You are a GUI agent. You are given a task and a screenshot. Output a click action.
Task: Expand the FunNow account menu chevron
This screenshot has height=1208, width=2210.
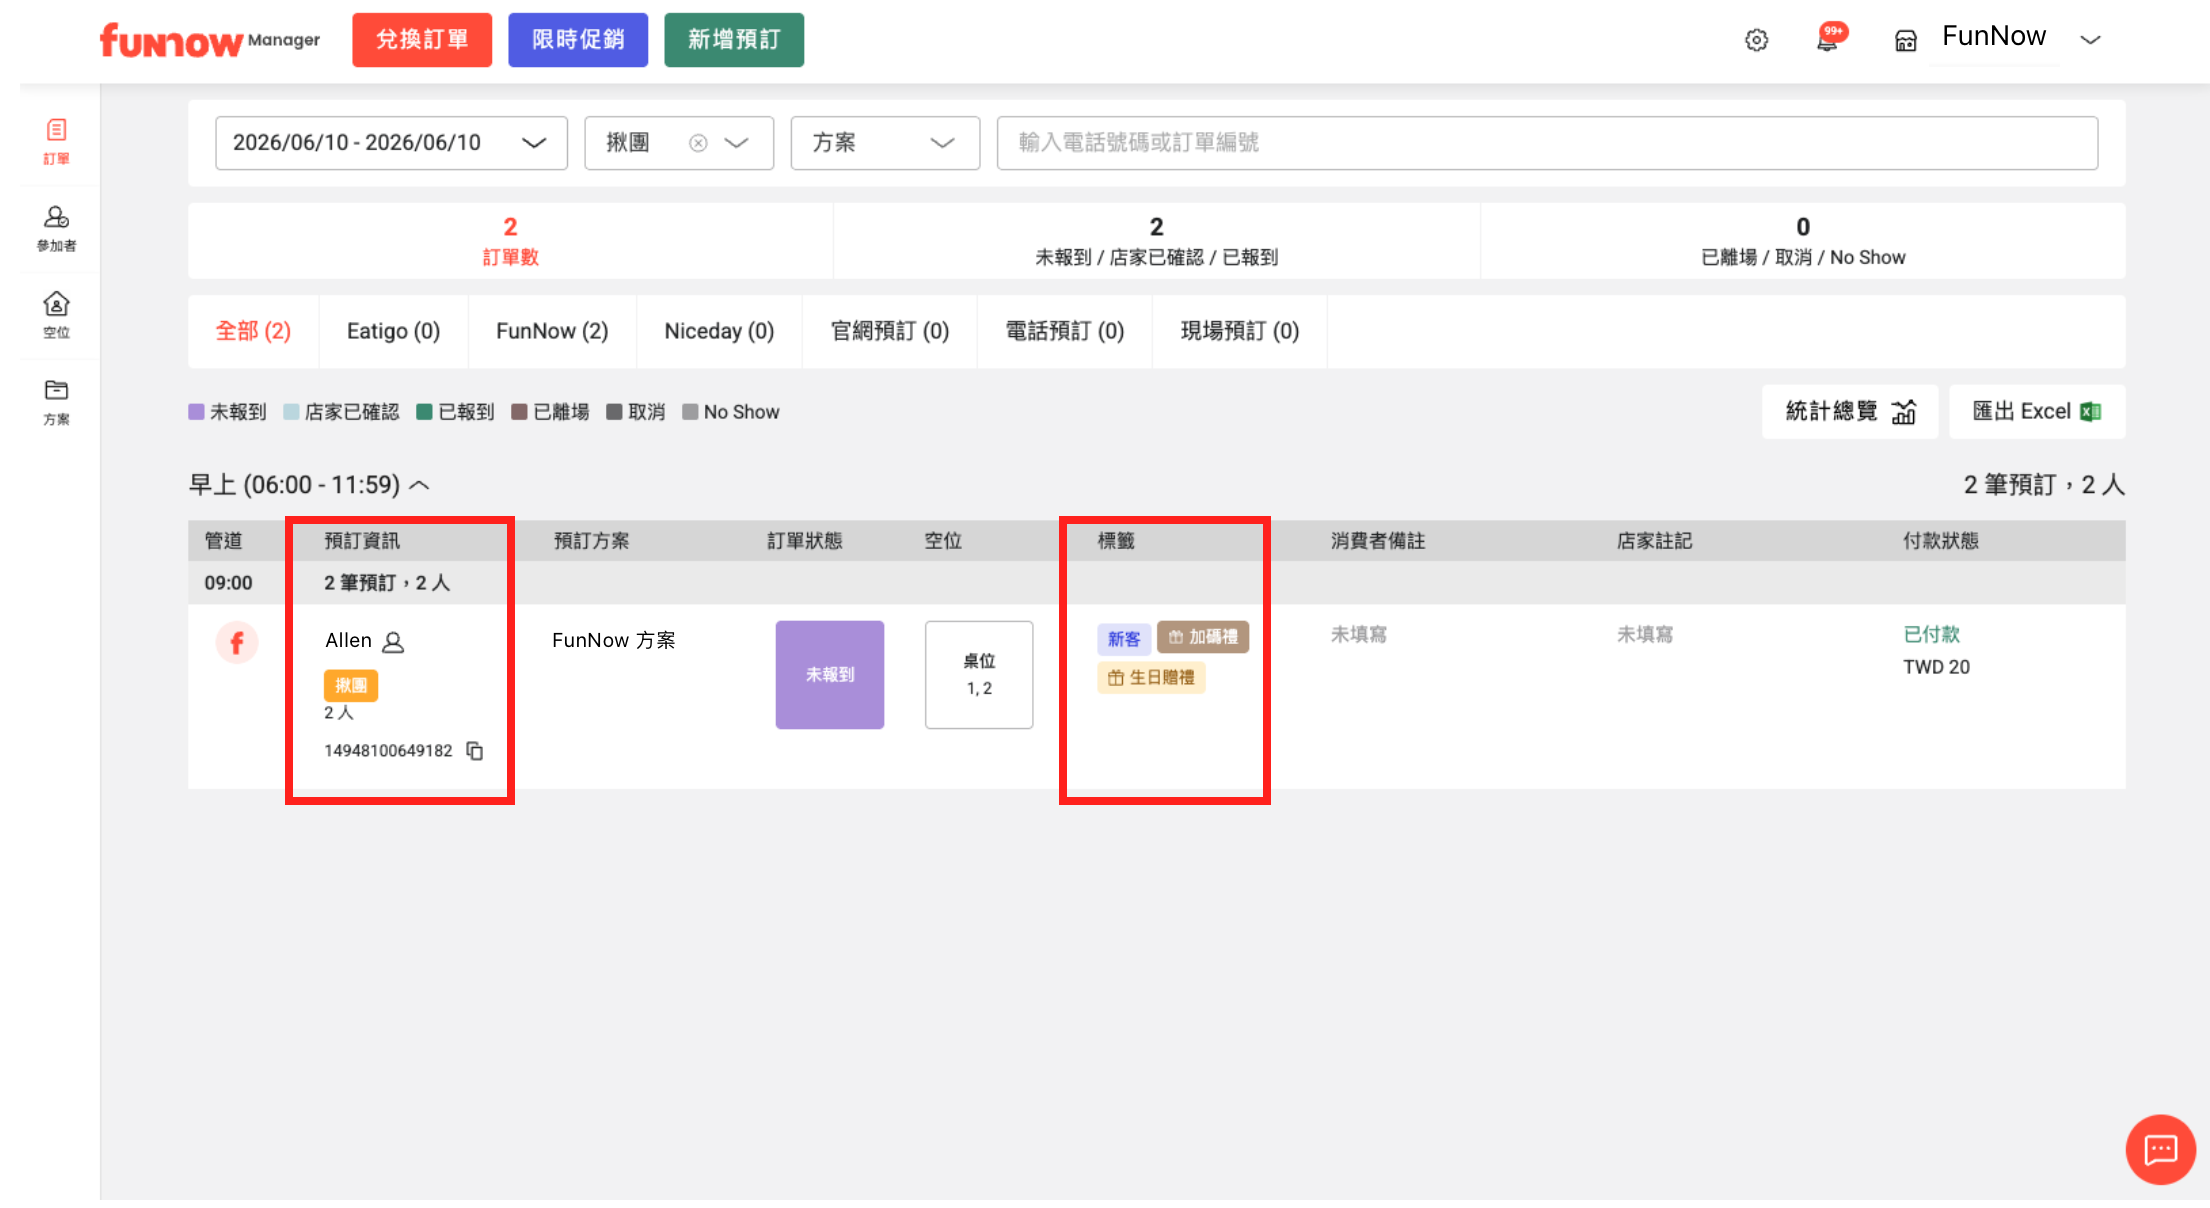tap(2090, 40)
